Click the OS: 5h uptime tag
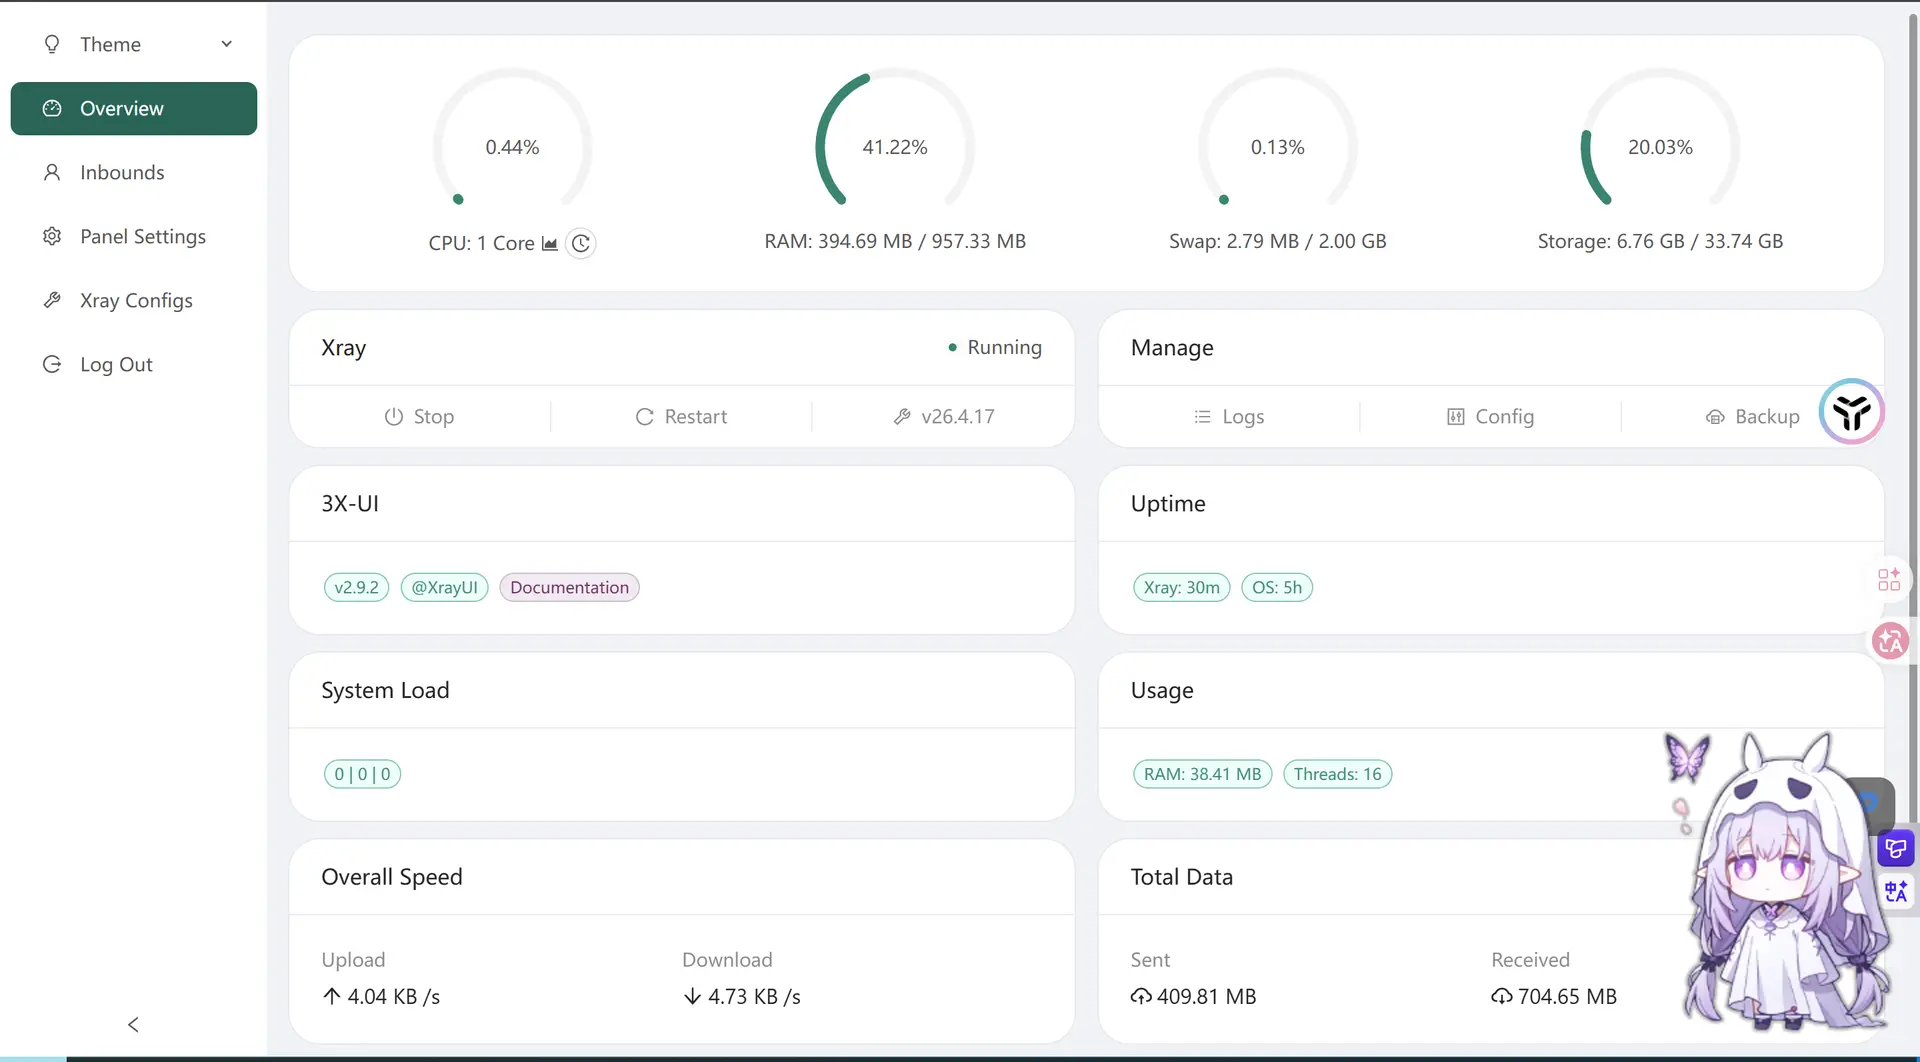 coord(1277,587)
